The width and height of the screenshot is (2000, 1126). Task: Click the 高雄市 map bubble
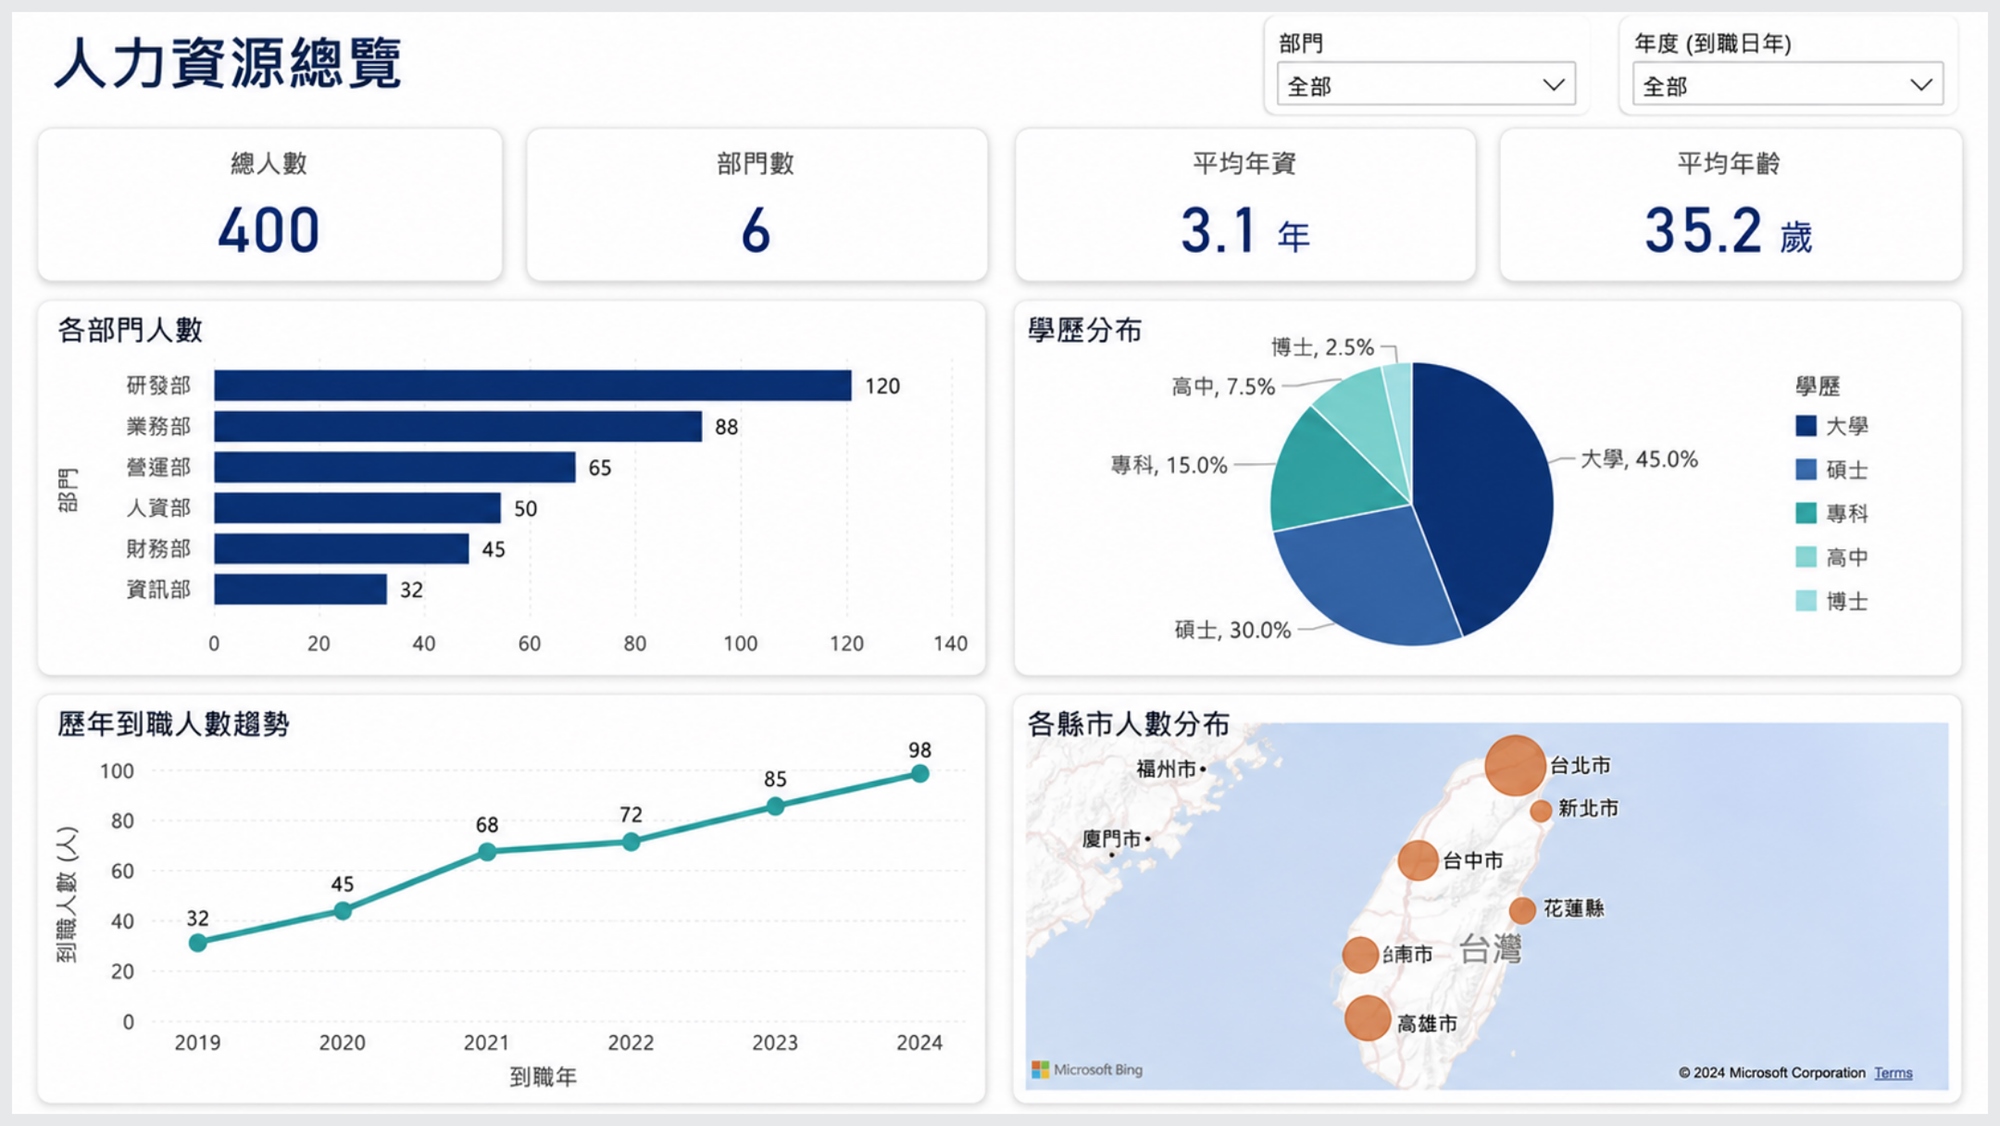point(1367,1018)
